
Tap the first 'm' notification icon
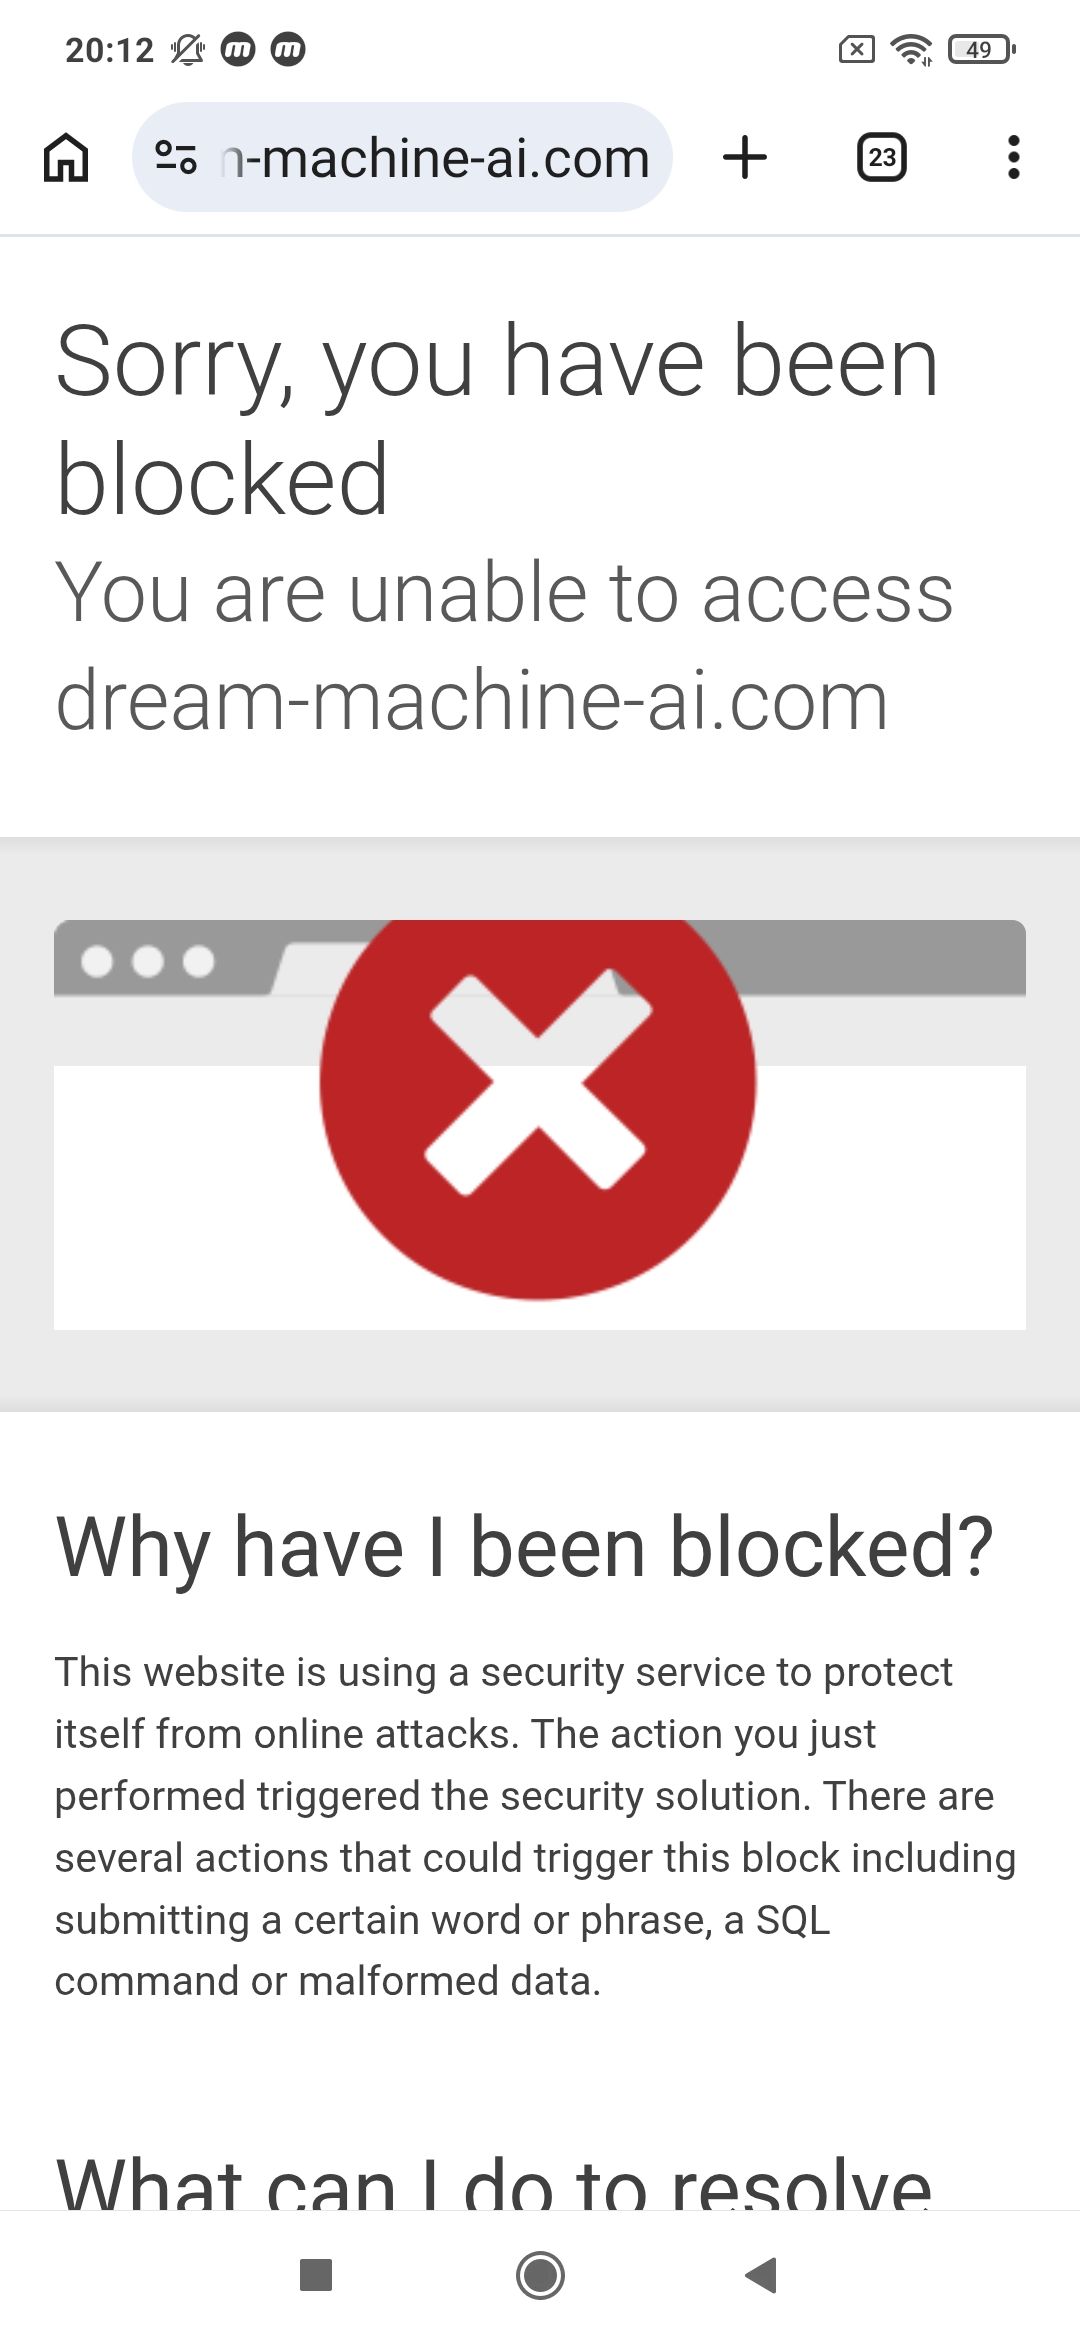click(238, 49)
